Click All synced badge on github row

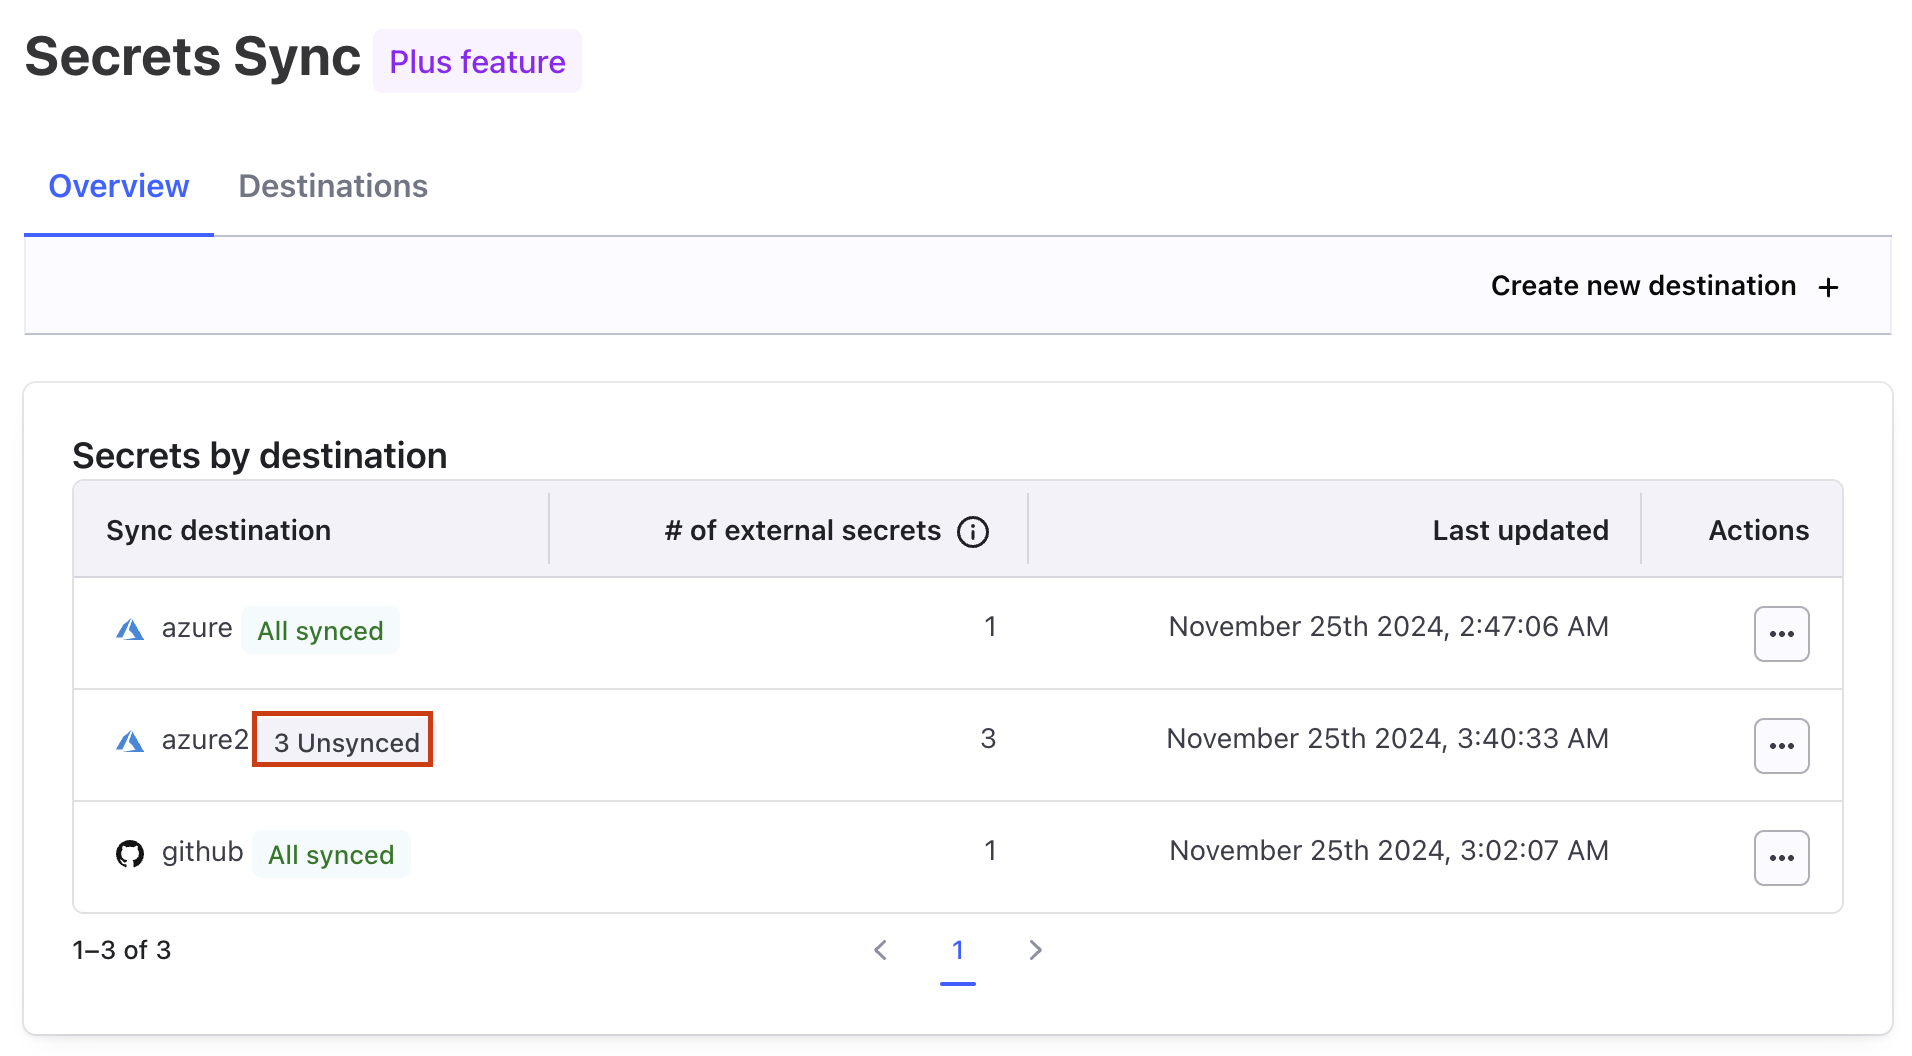pos(331,855)
